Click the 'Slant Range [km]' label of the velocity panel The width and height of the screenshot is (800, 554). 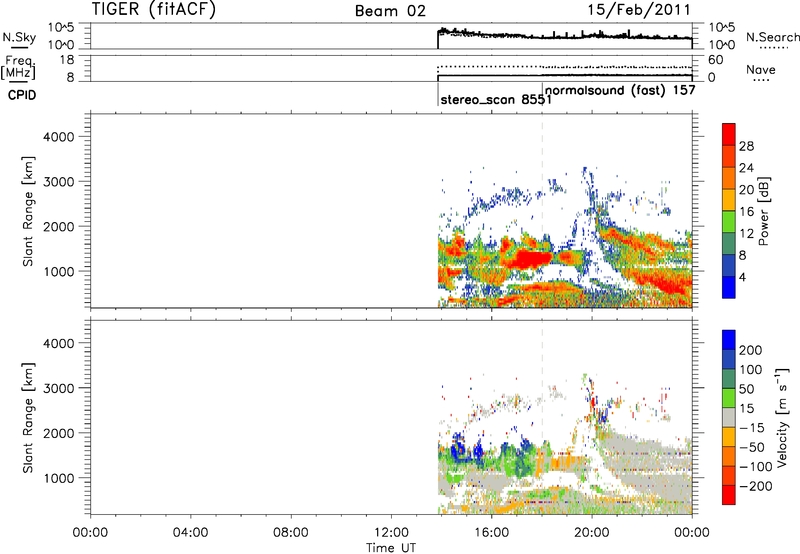(x=28, y=418)
